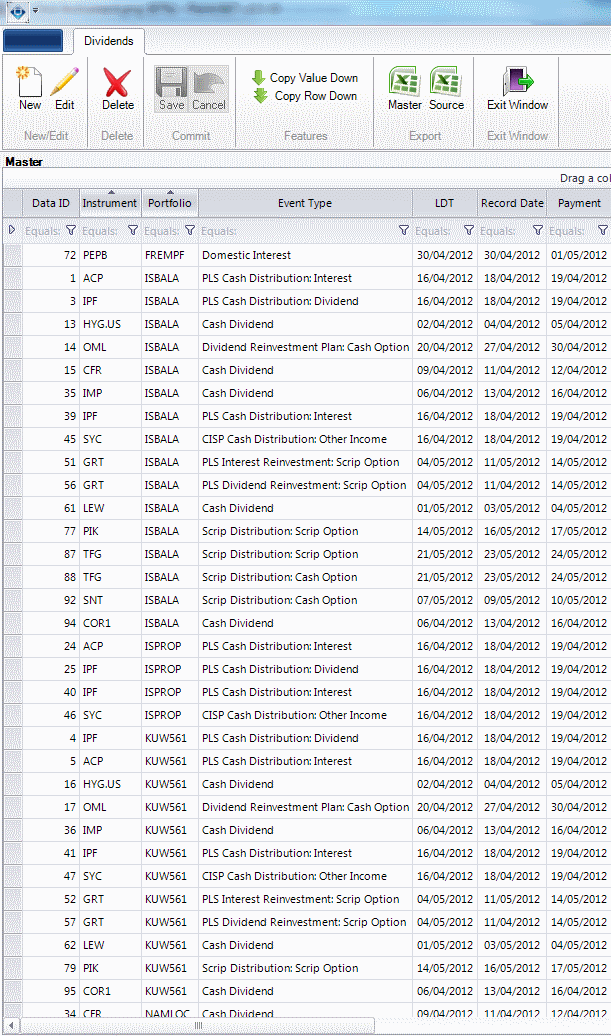Click Copy Value Down
Screen dimensions: 611x1036
point(305,78)
